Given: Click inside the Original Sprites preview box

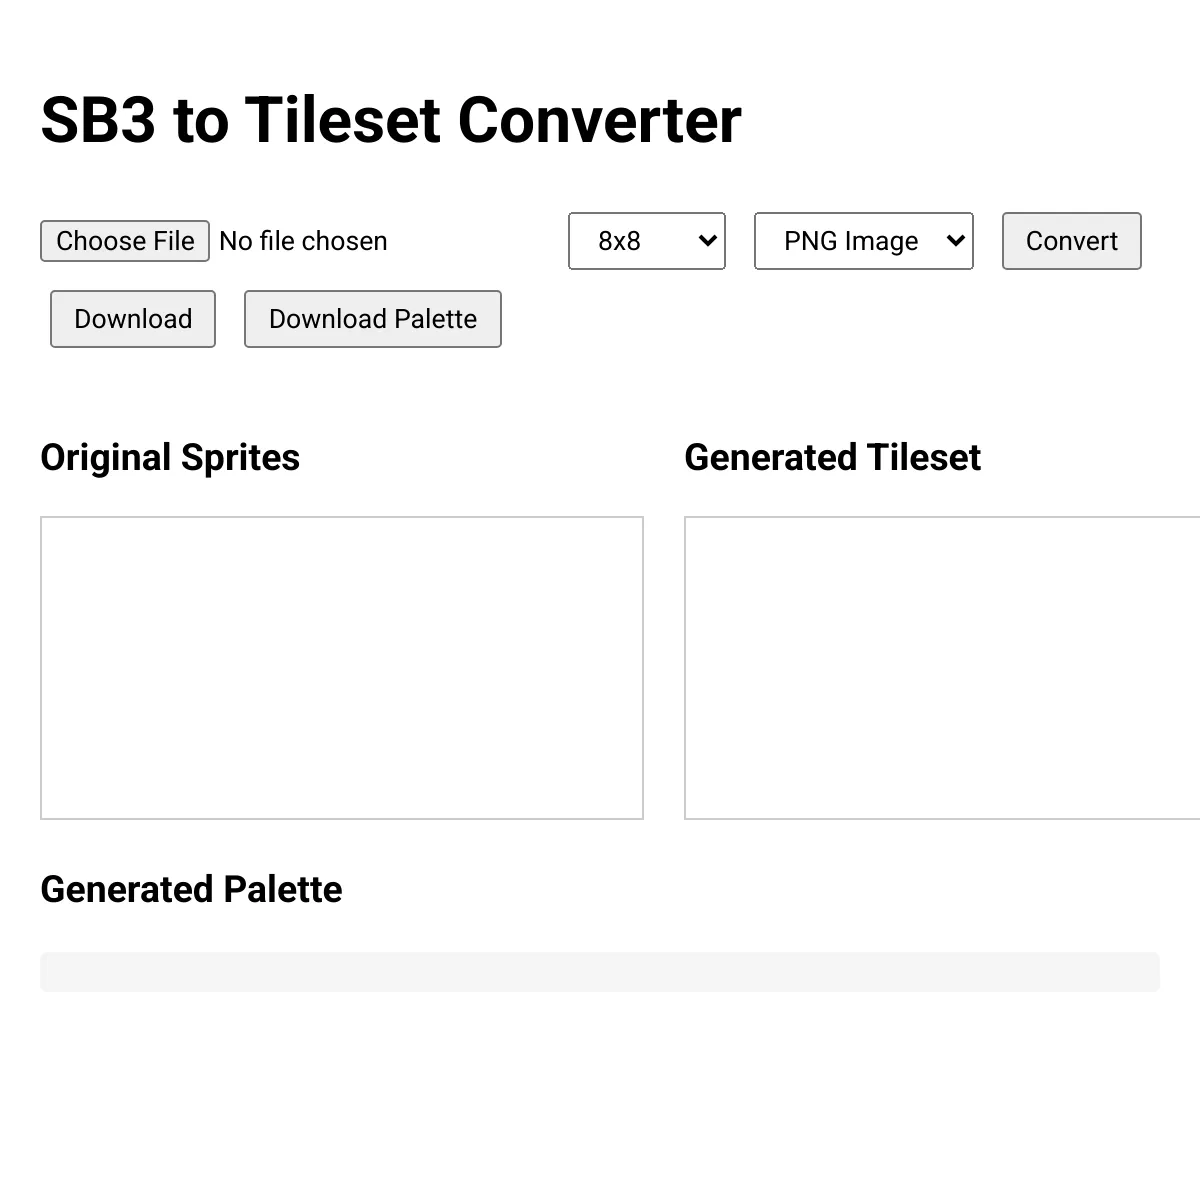Looking at the screenshot, I should pyautogui.click(x=342, y=668).
